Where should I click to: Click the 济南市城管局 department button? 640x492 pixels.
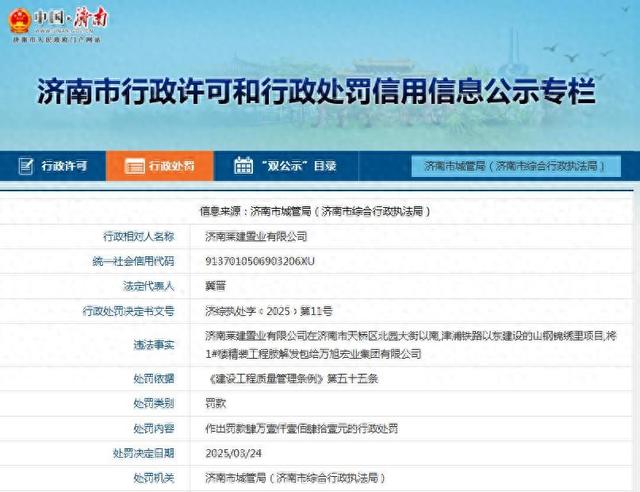[x=516, y=166]
